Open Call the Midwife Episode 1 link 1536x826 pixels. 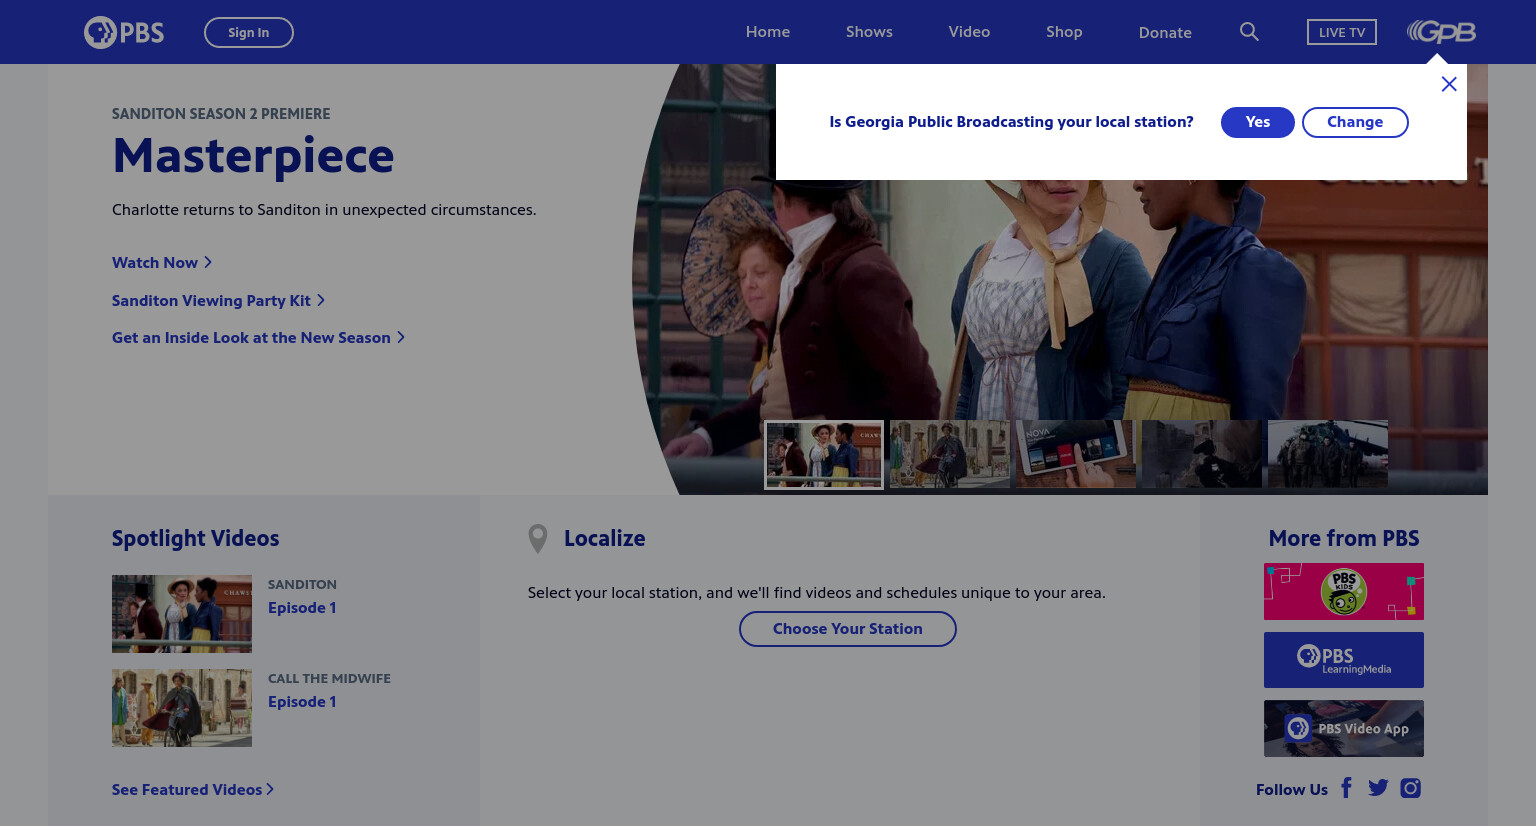(x=302, y=702)
